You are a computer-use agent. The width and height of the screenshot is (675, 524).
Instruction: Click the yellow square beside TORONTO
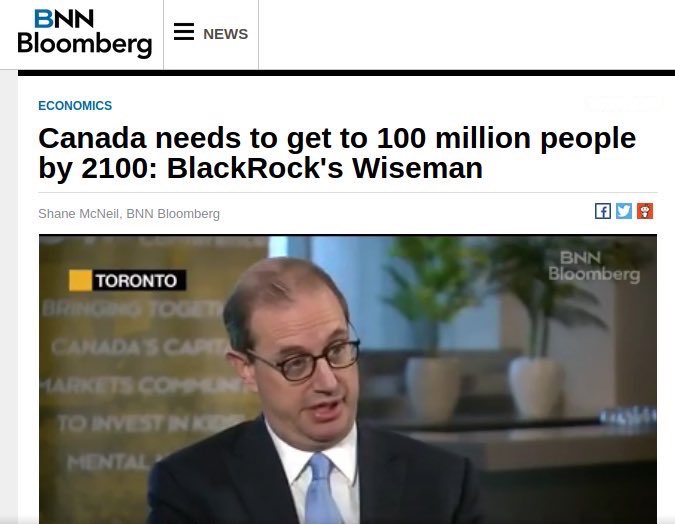tap(80, 280)
